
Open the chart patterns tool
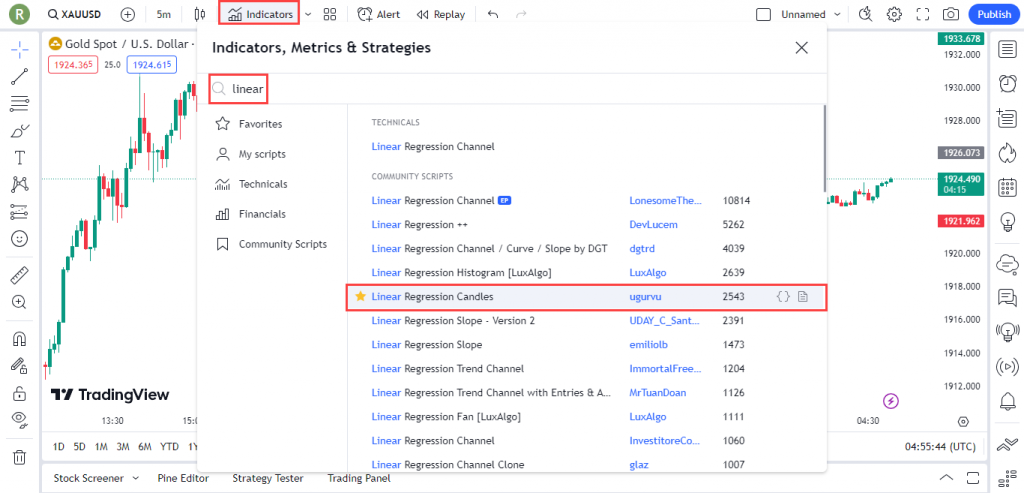point(20,185)
